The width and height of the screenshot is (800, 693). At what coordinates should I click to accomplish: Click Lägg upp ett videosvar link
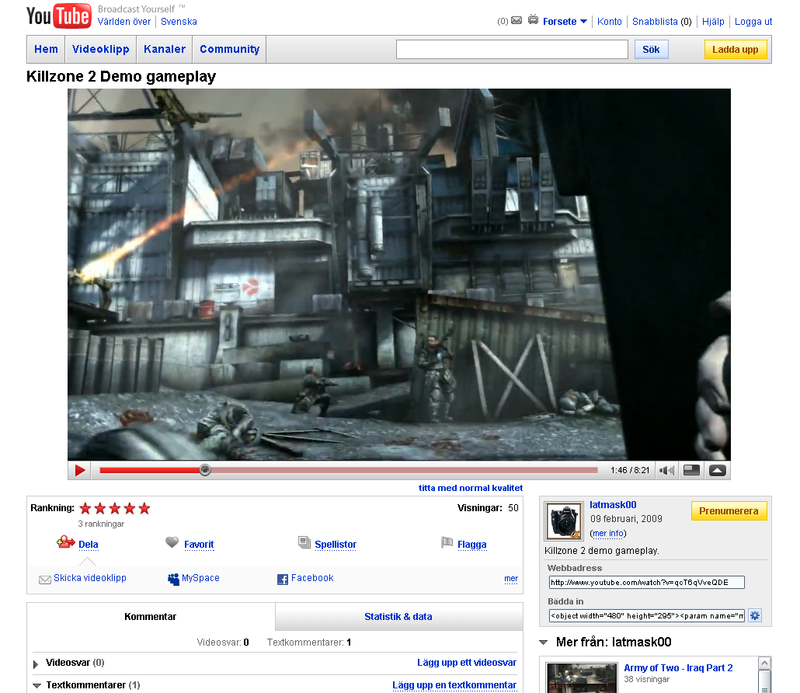(x=467, y=662)
